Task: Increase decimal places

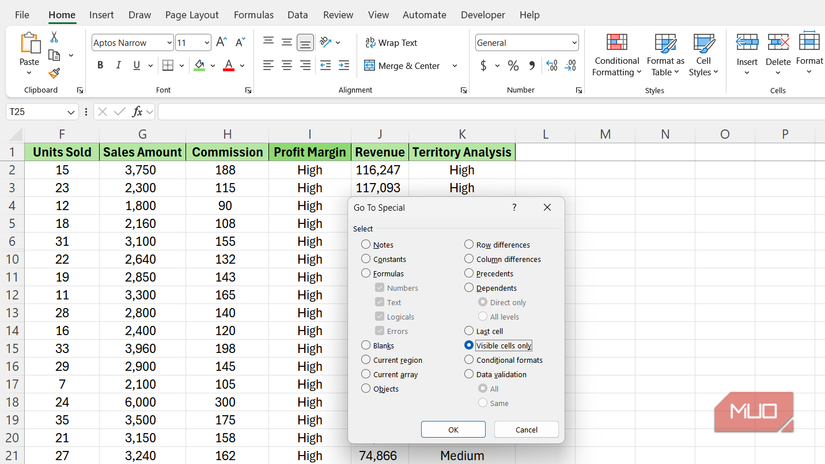Action: click(x=551, y=66)
